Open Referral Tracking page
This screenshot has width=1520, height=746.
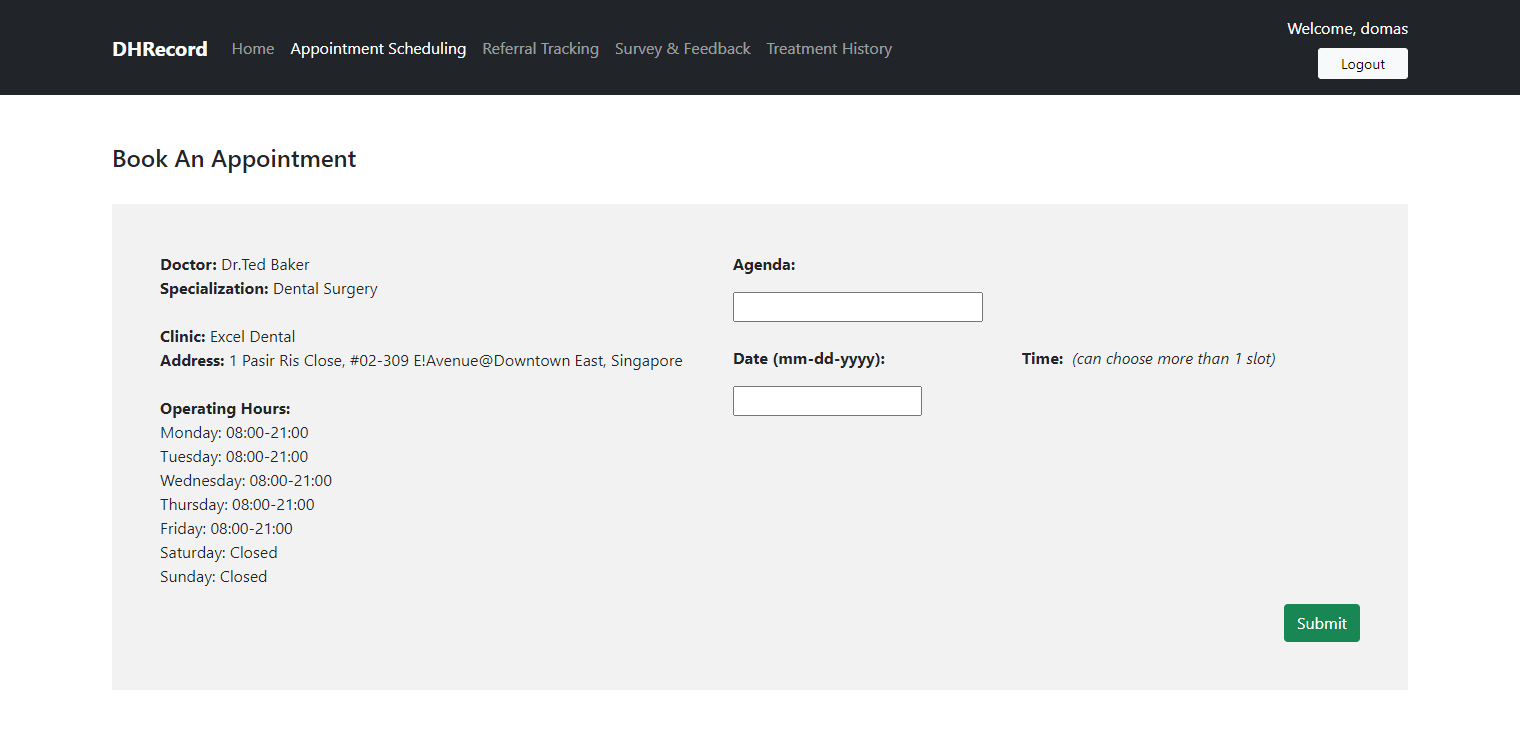[x=540, y=48]
